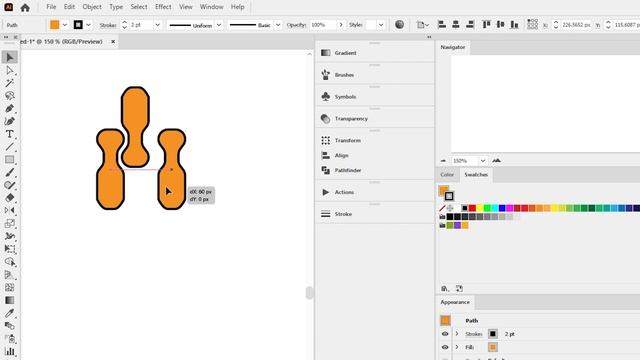640x360 pixels.
Task: Select the Width warp tool
Action: [10, 236]
